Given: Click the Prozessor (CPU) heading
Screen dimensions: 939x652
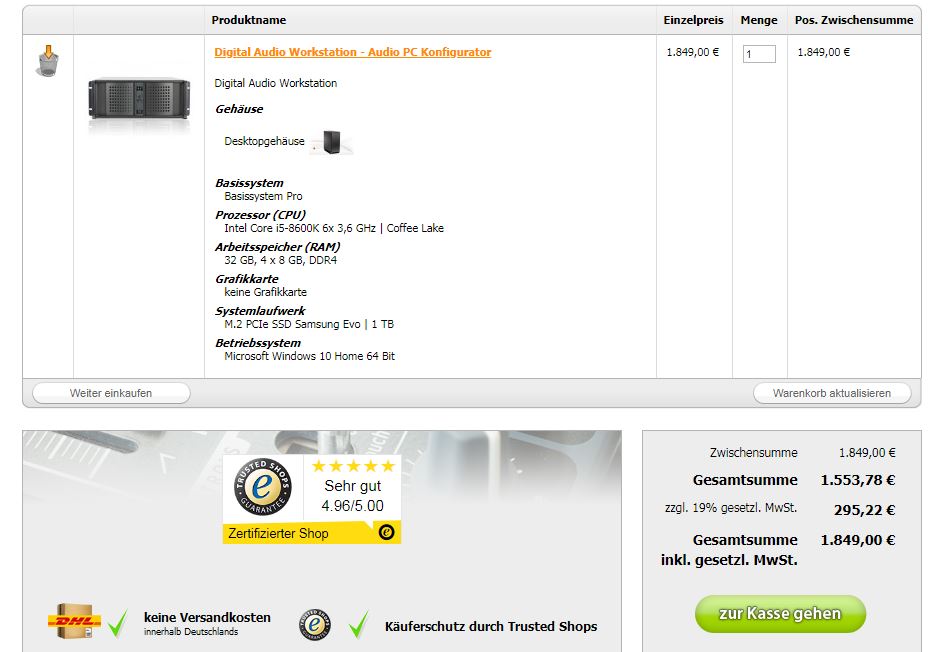Looking at the screenshot, I should pyautogui.click(x=260, y=214).
